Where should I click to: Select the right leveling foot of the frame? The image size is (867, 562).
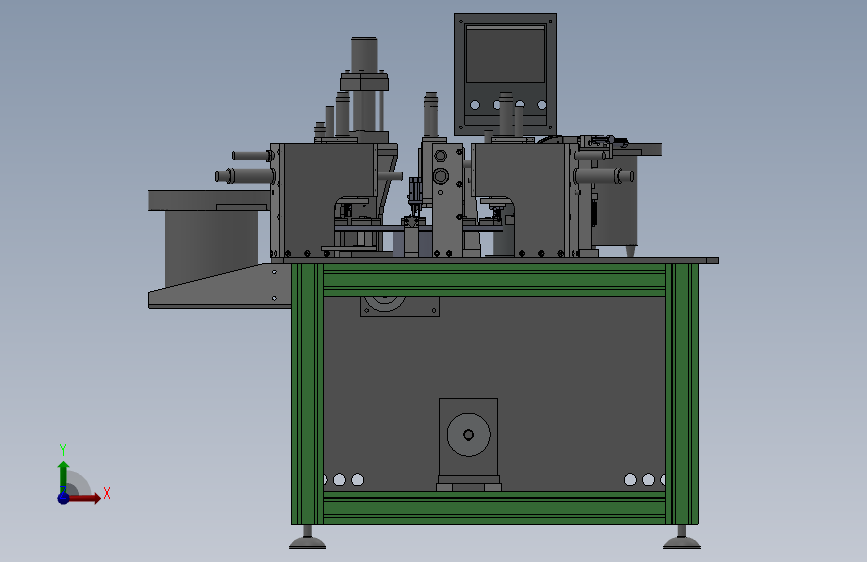pyautogui.click(x=682, y=538)
